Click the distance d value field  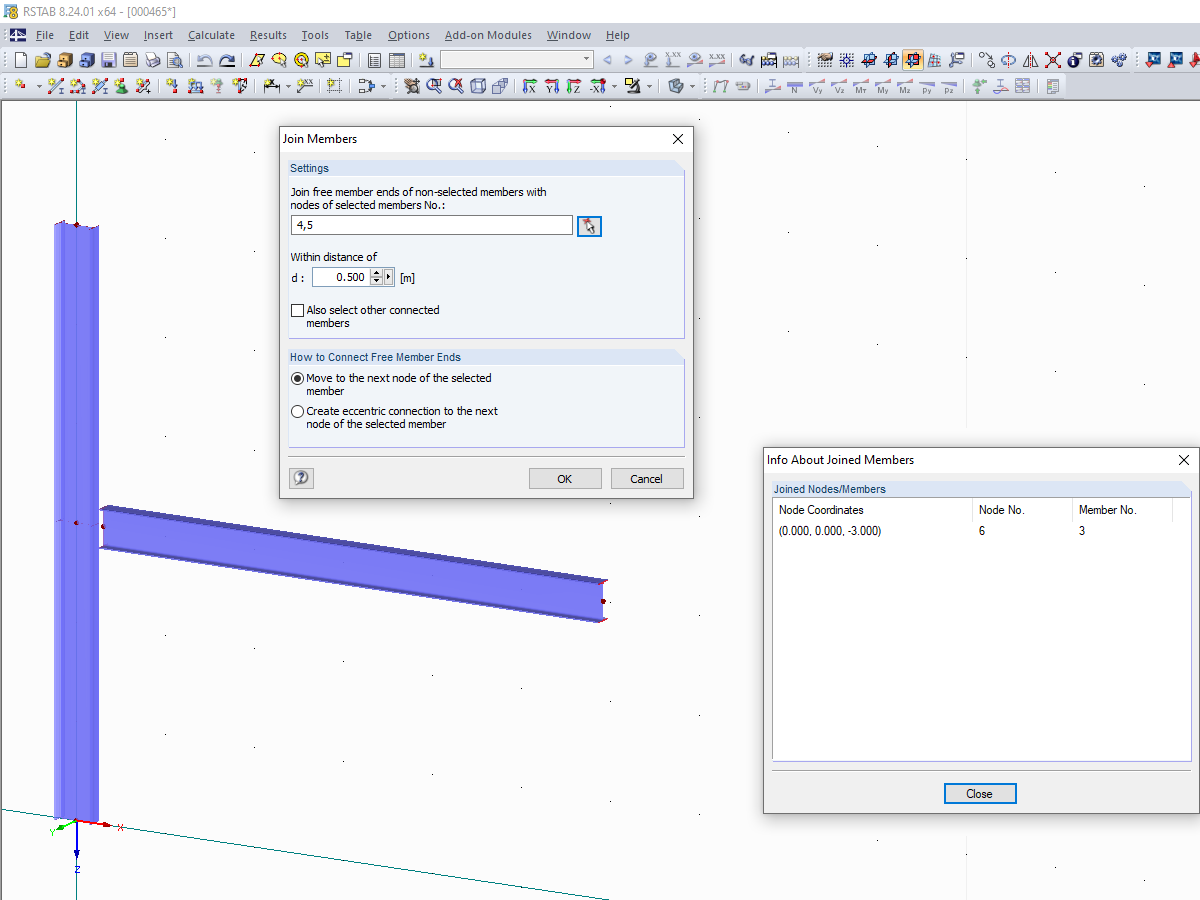pyautogui.click(x=341, y=277)
